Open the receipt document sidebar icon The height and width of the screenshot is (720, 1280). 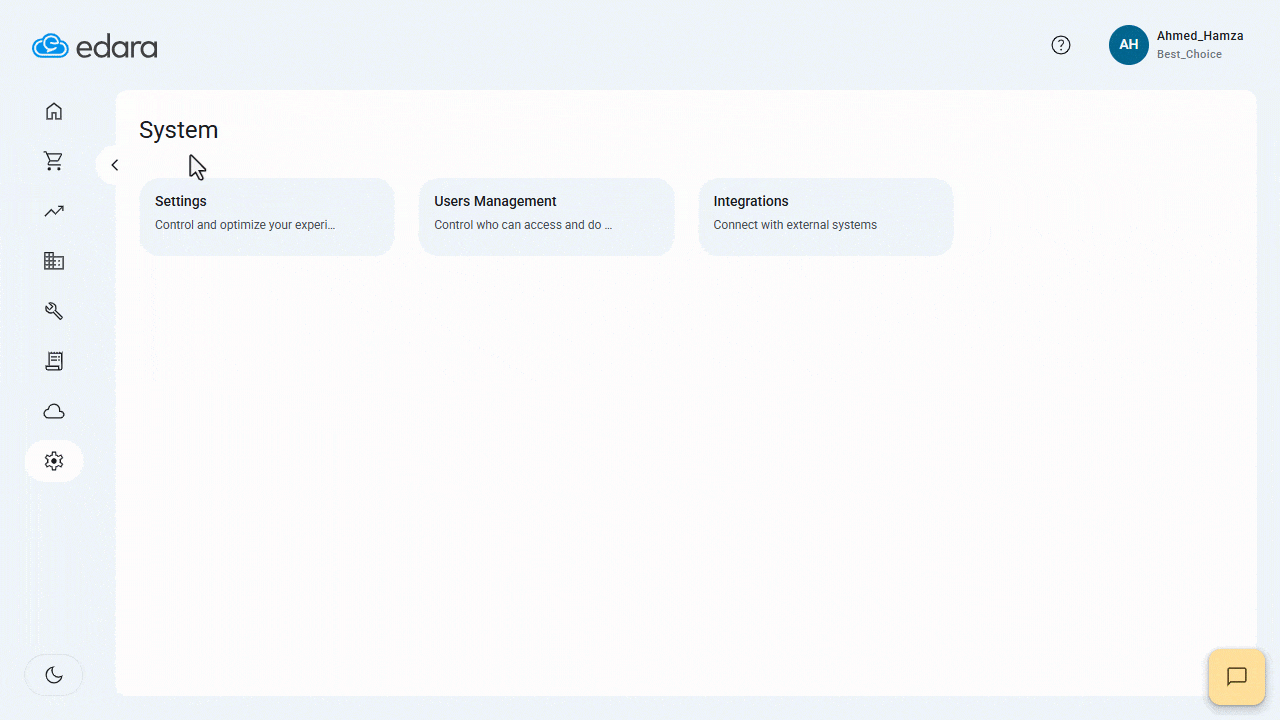point(54,361)
